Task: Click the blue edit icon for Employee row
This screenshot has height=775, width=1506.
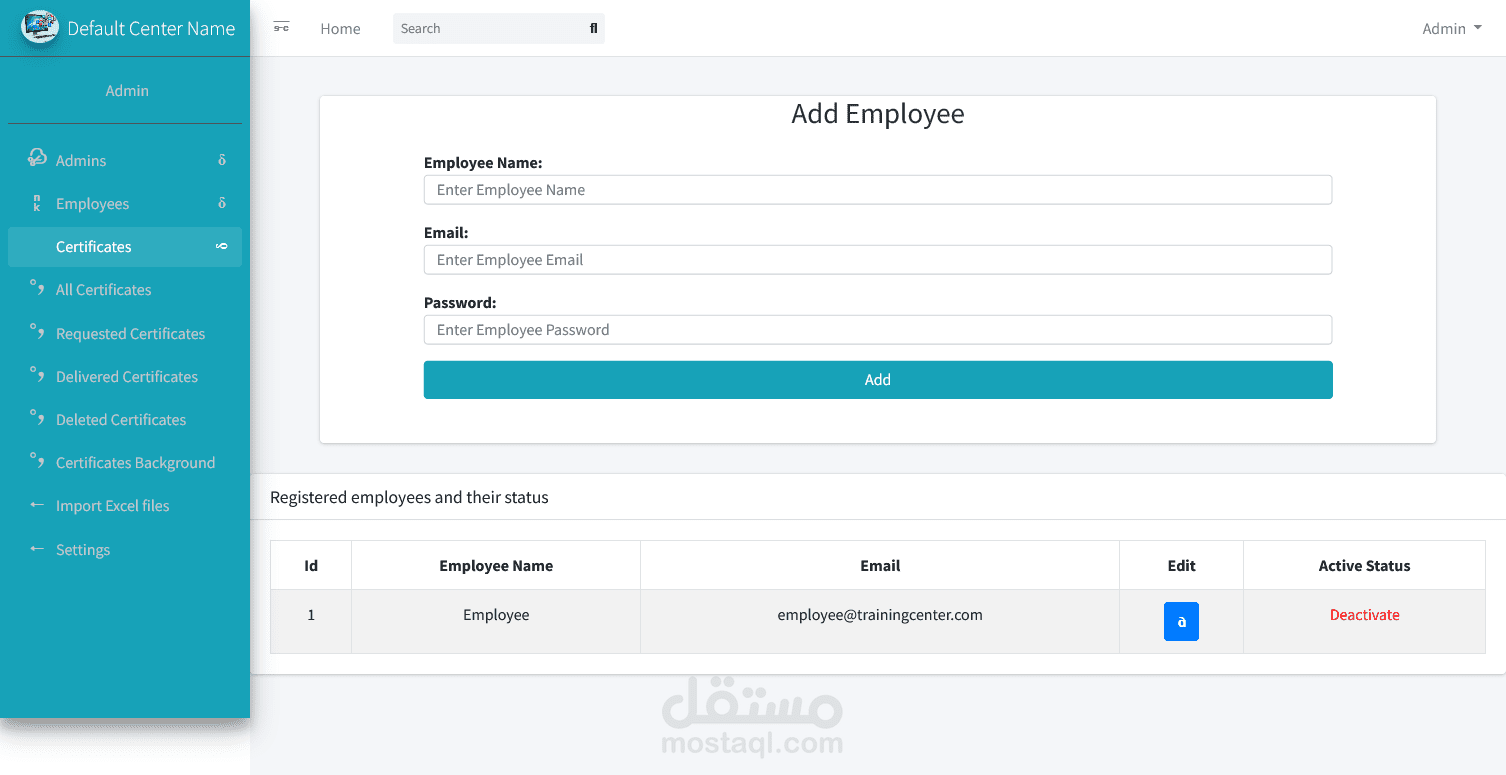Action: coord(1181,622)
